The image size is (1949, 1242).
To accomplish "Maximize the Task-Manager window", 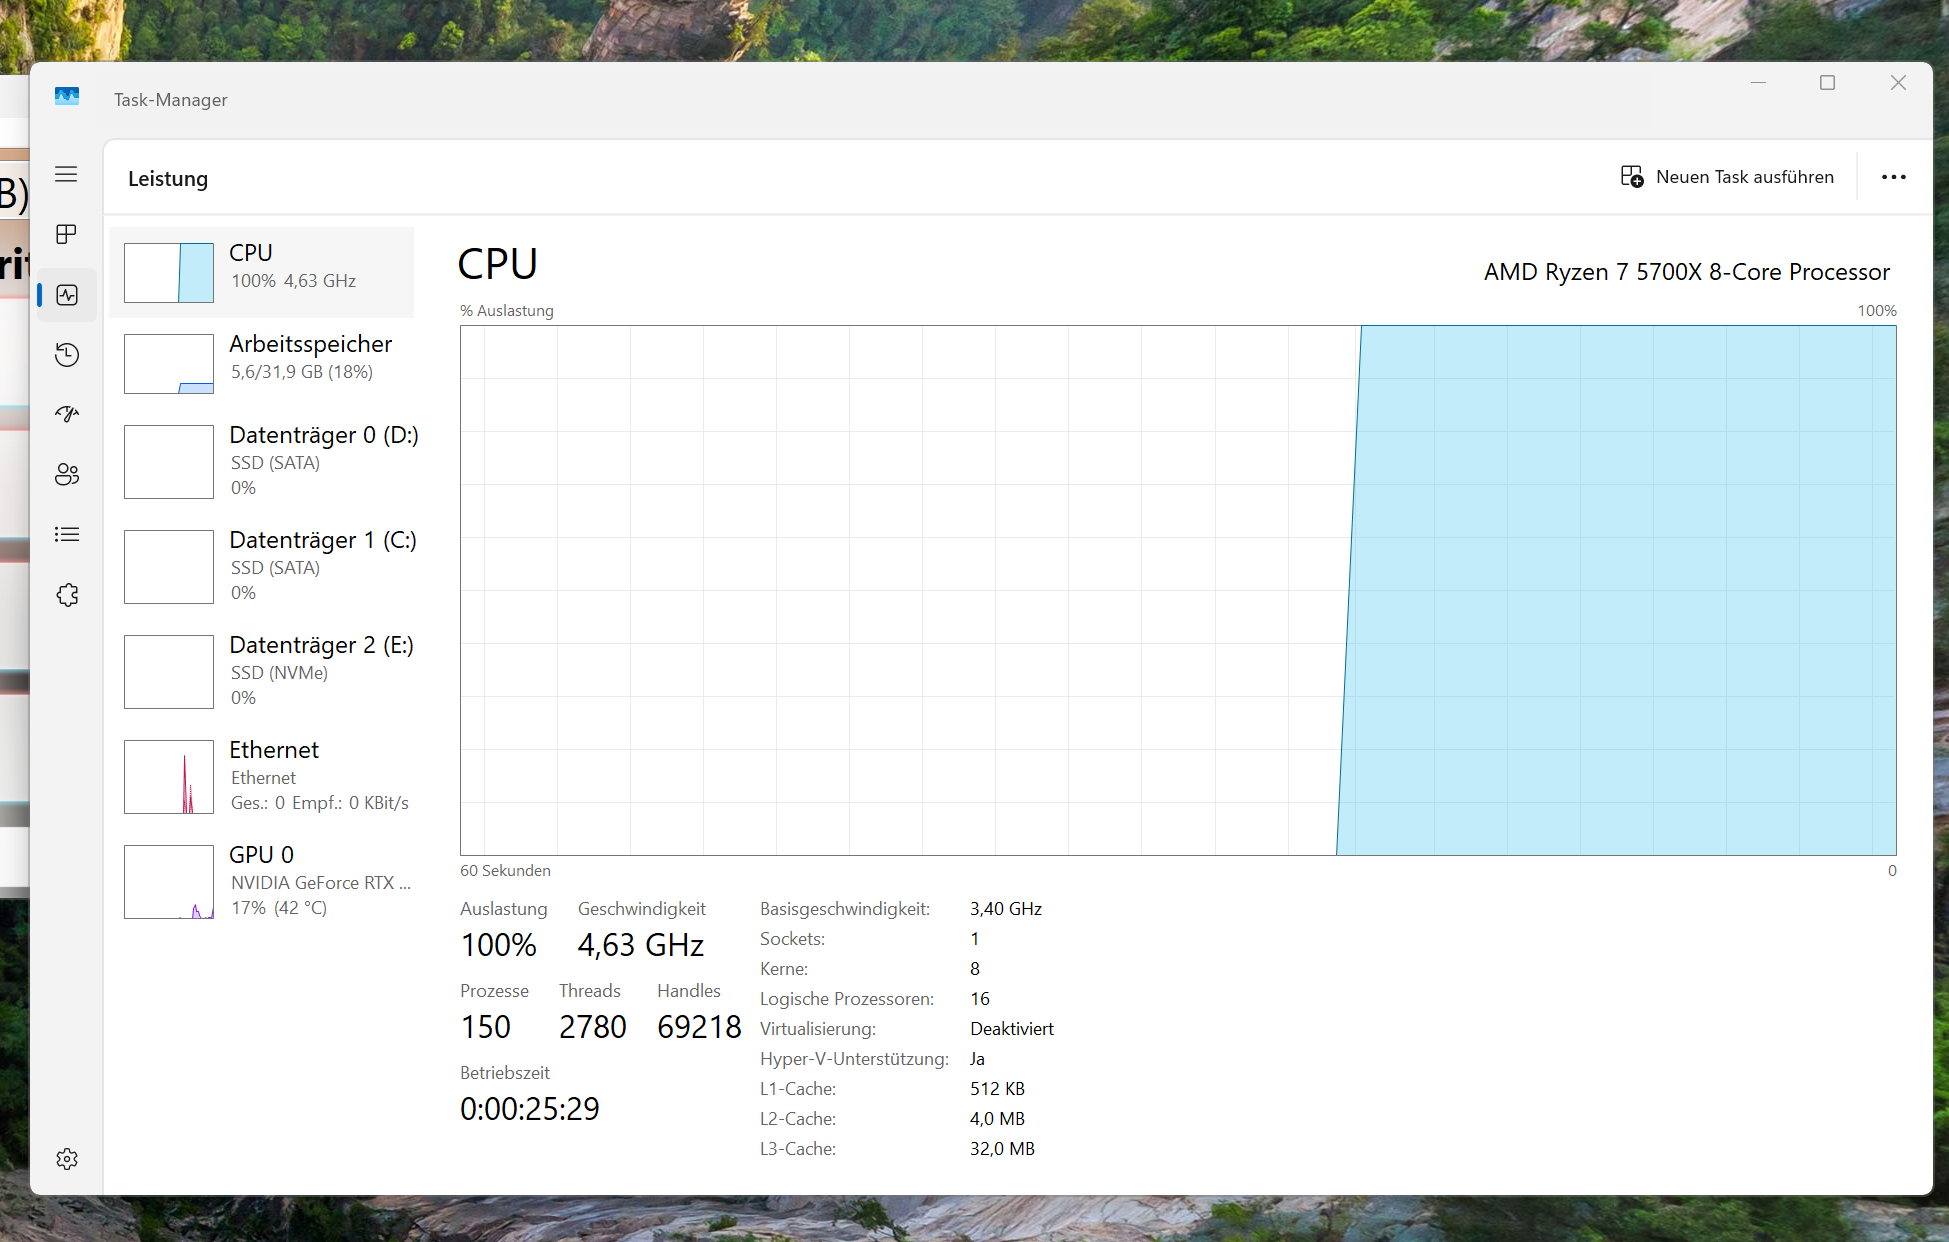I will pyautogui.click(x=1827, y=83).
